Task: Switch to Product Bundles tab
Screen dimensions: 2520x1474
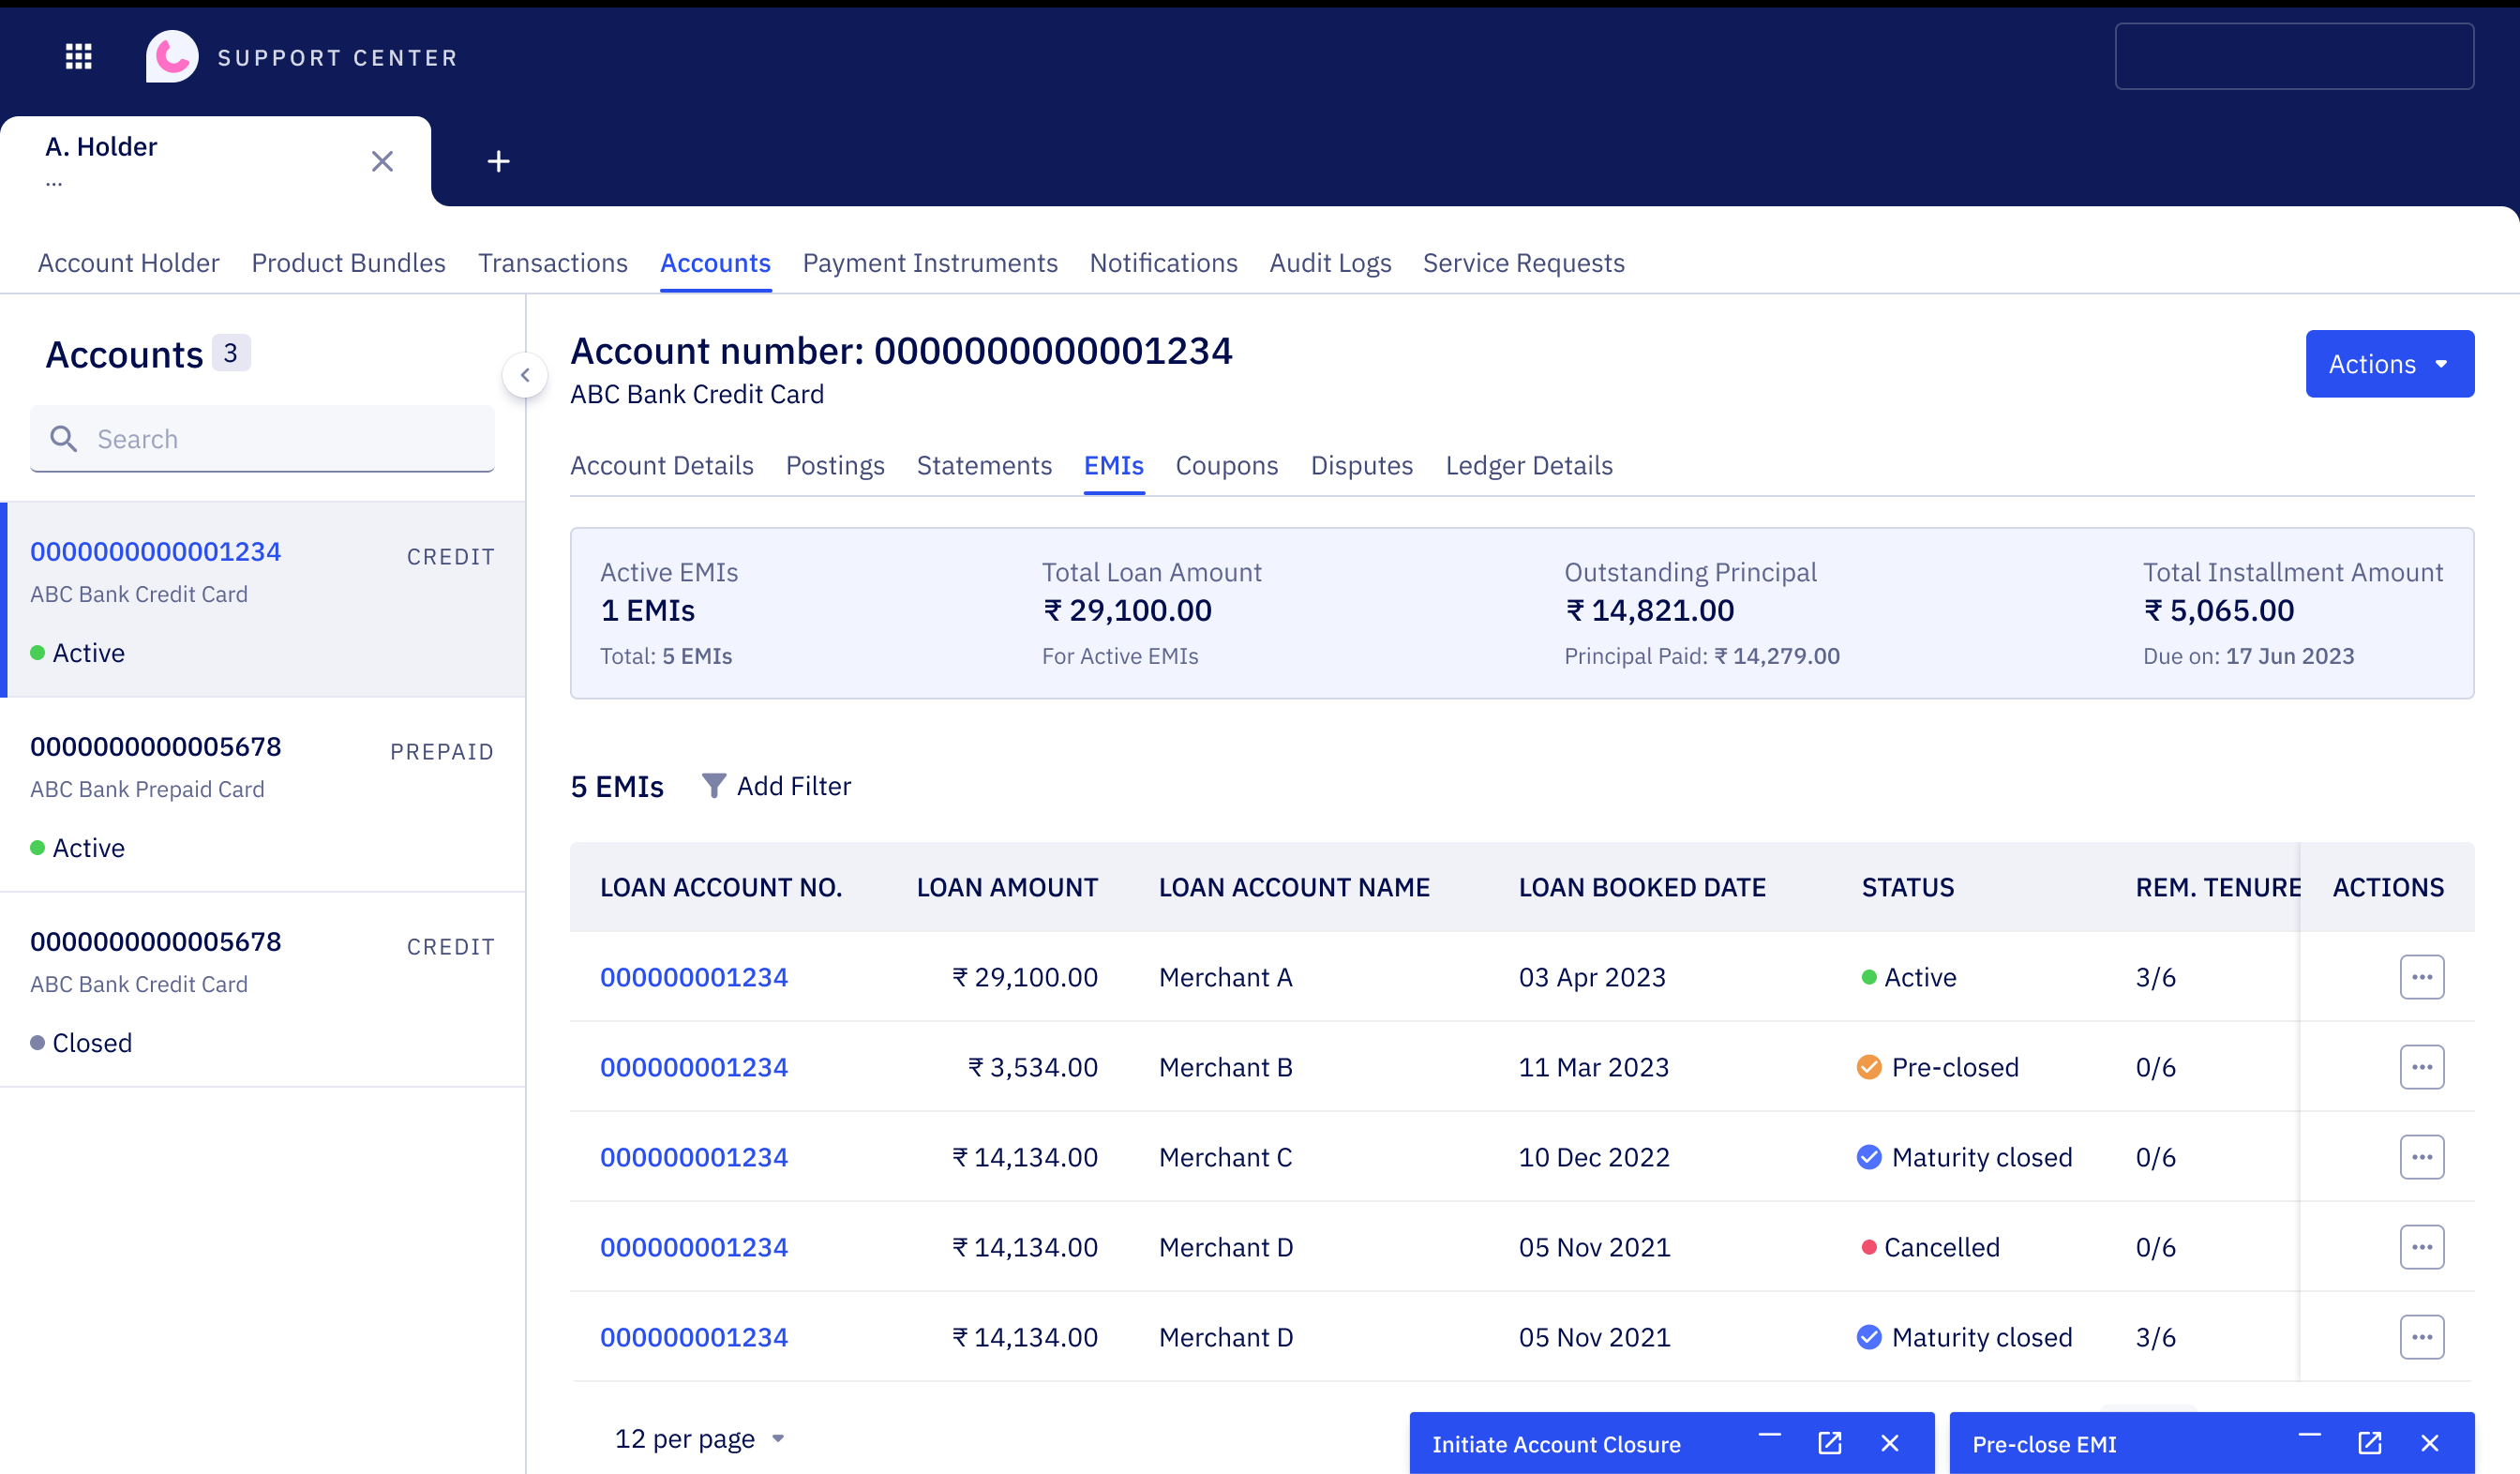Action: pos(348,263)
